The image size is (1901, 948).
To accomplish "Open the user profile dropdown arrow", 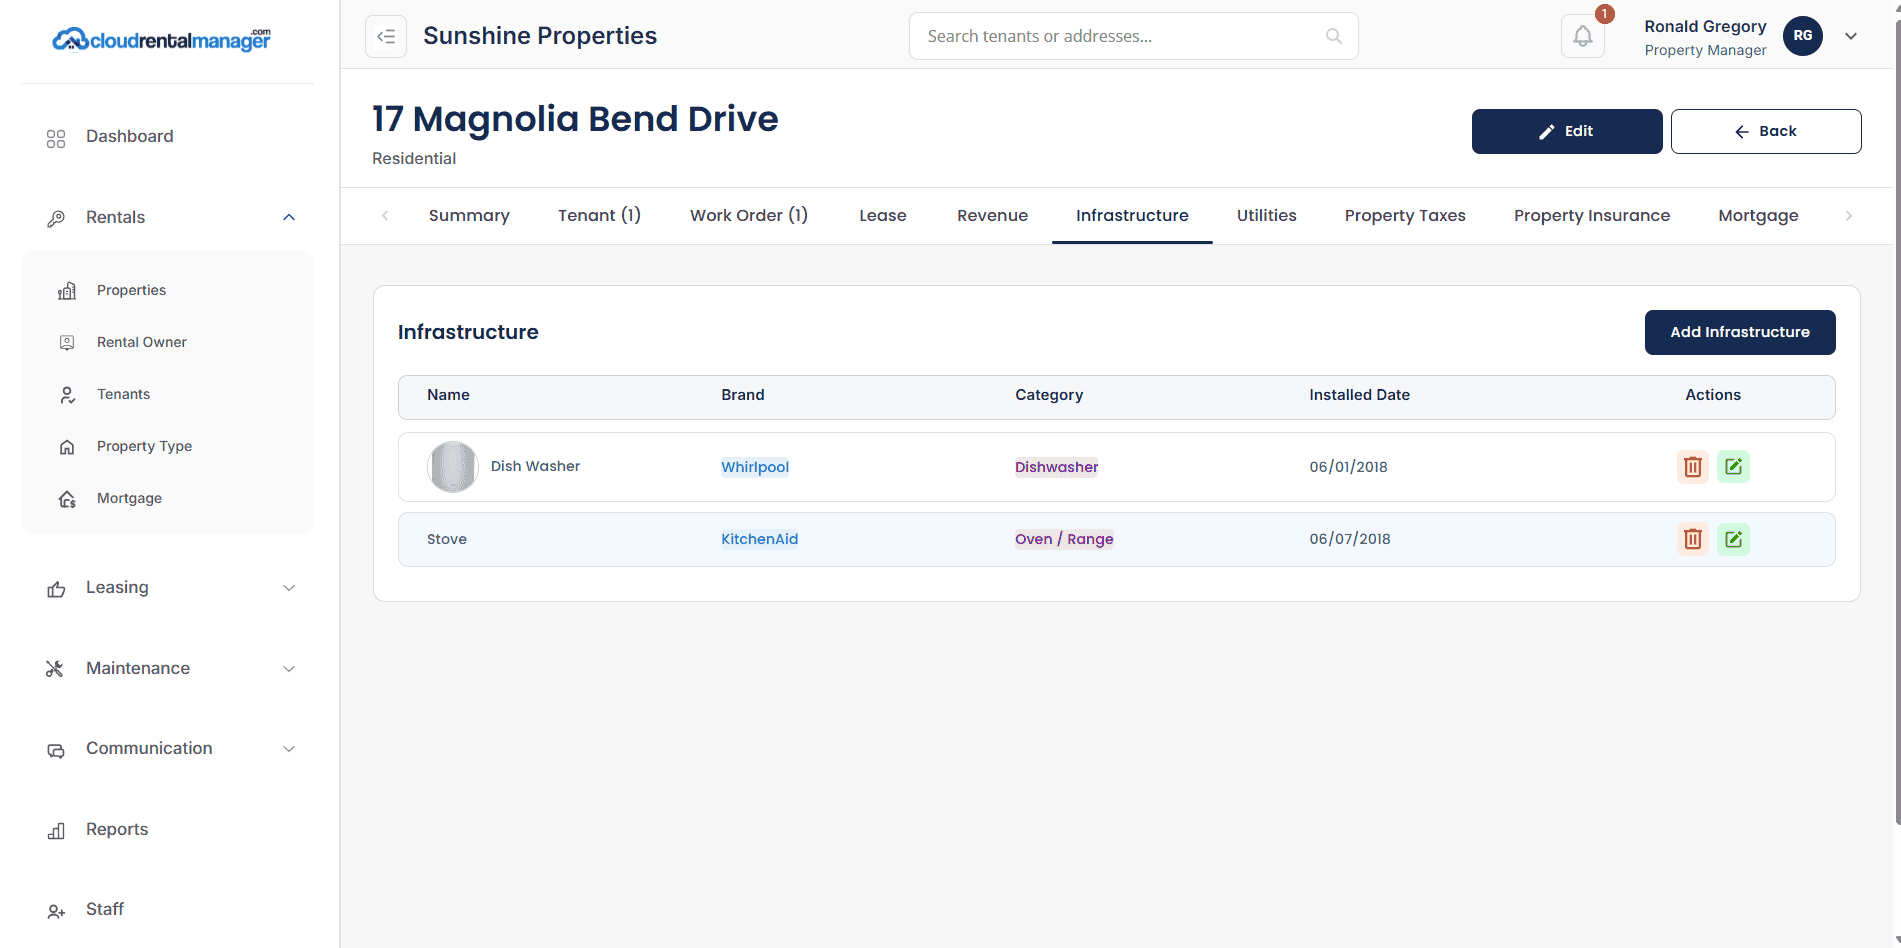I will (1850, 36).
